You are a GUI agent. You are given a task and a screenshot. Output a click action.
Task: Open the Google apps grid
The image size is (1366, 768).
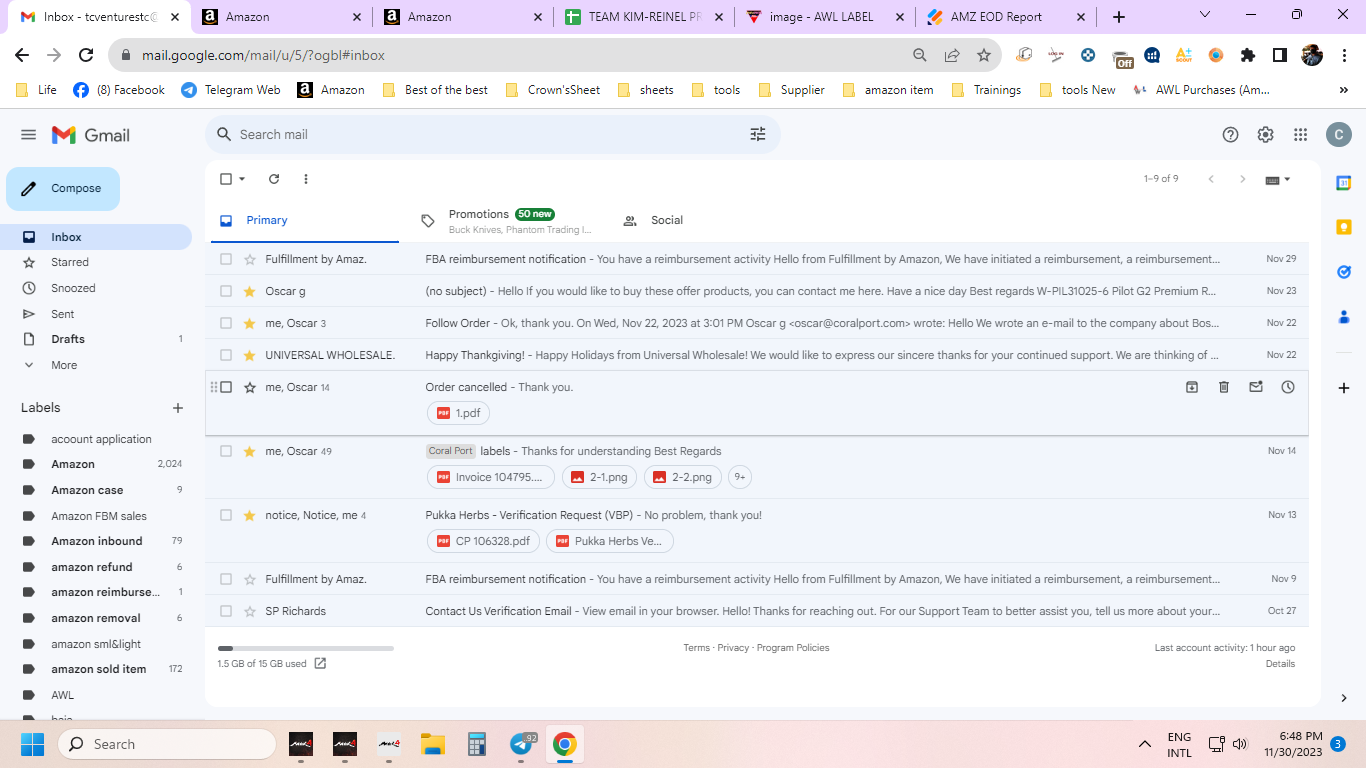1300,135
